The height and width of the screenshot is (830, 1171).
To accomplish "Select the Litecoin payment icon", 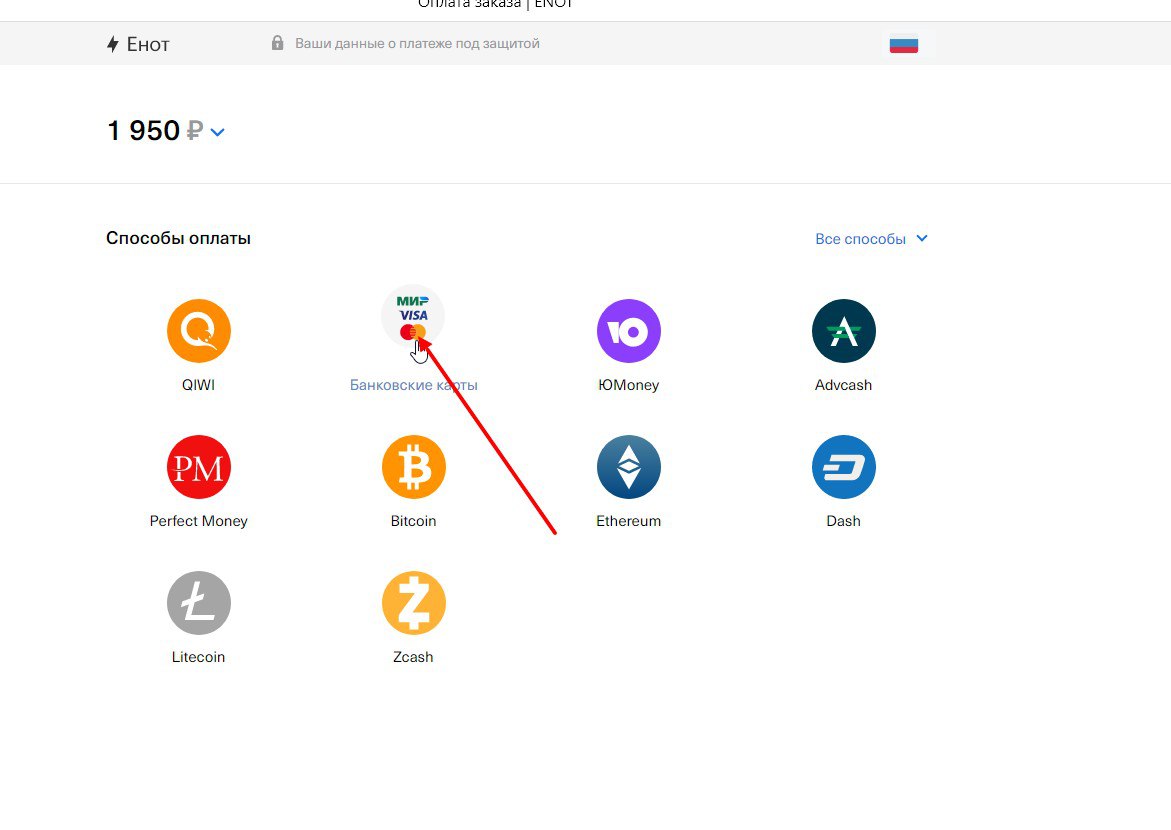I will point(199,603).
